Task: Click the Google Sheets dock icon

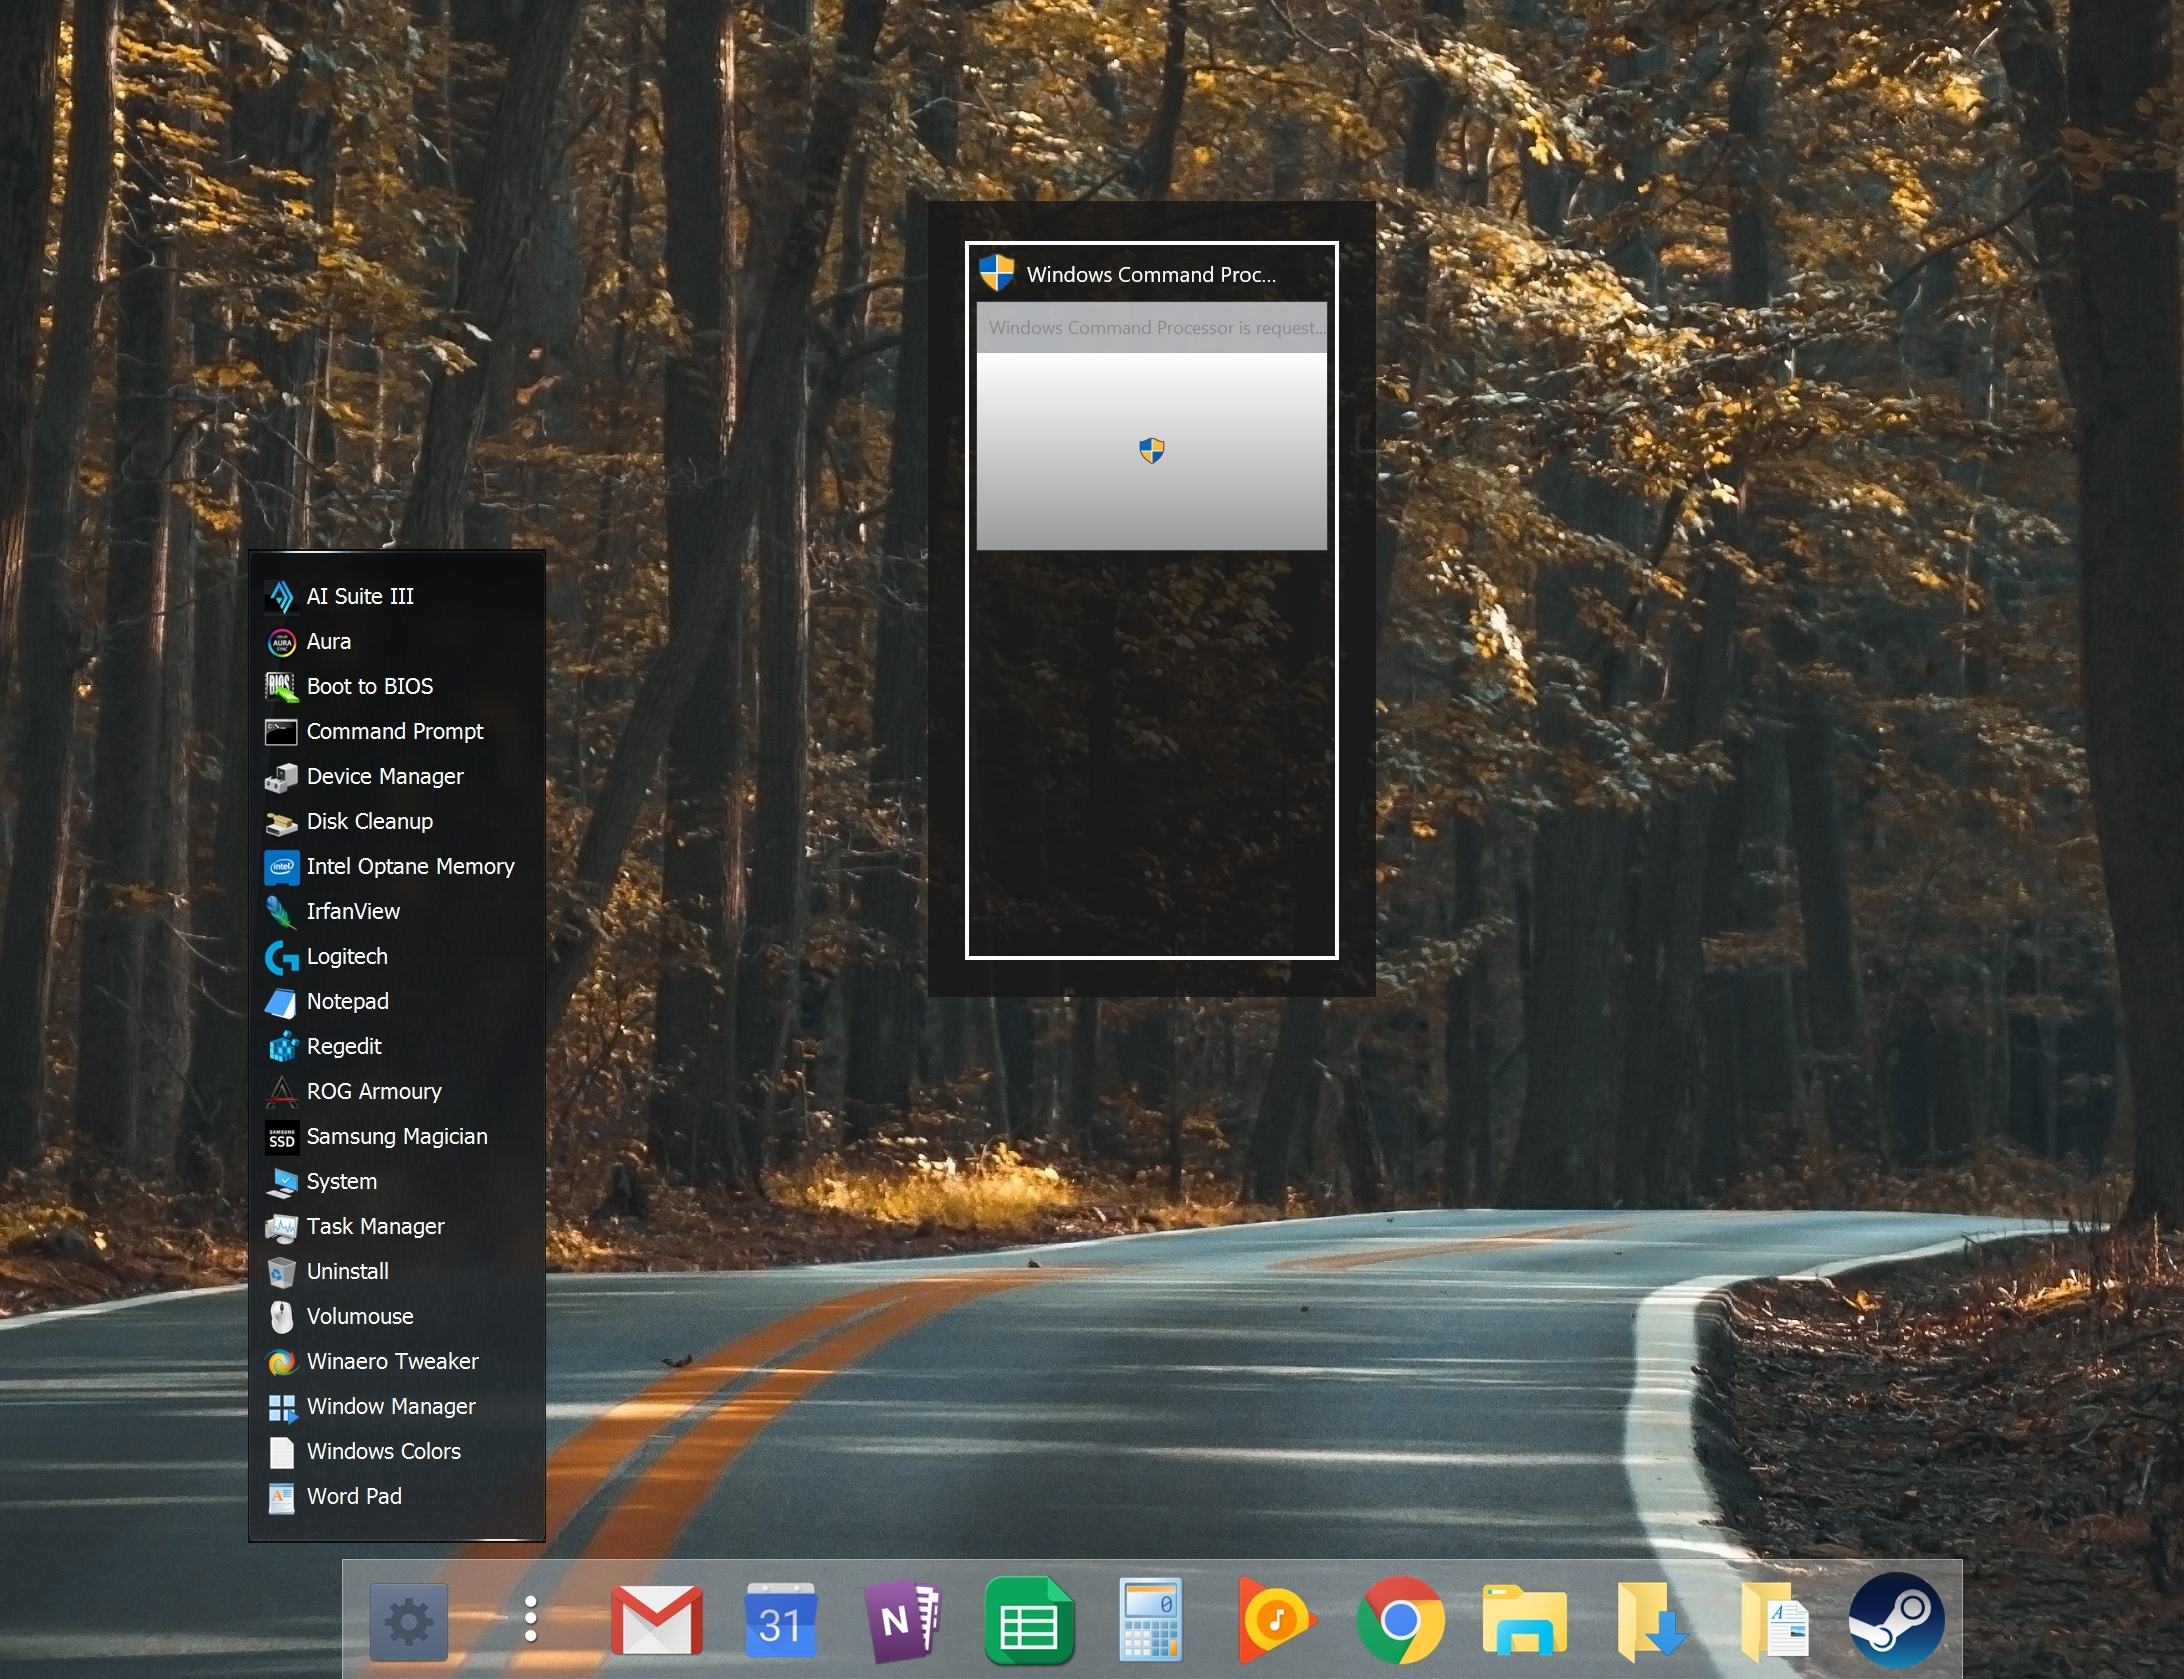Action: click(x=1028, y=1620)
